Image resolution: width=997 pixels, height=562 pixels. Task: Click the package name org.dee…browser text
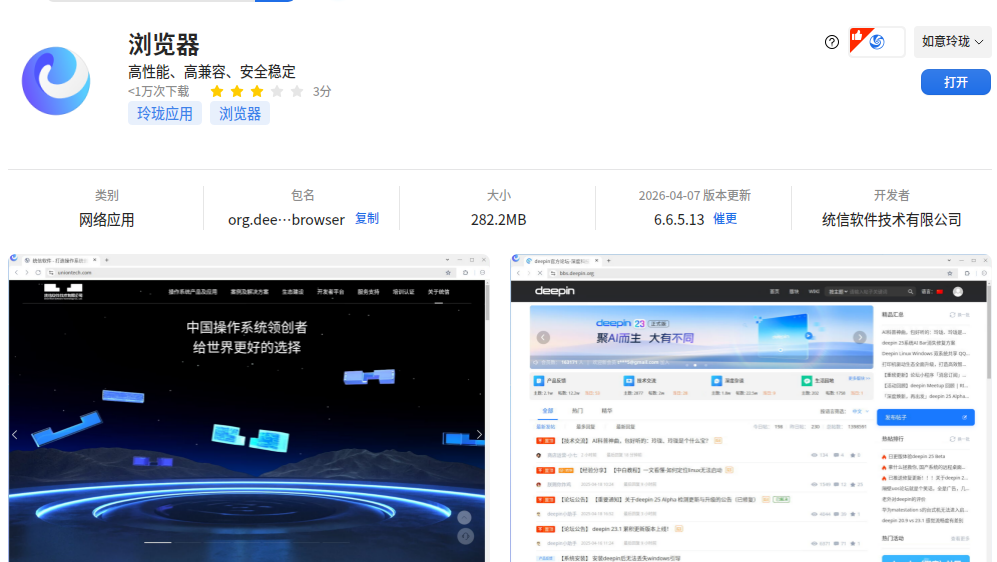(286, 220)
